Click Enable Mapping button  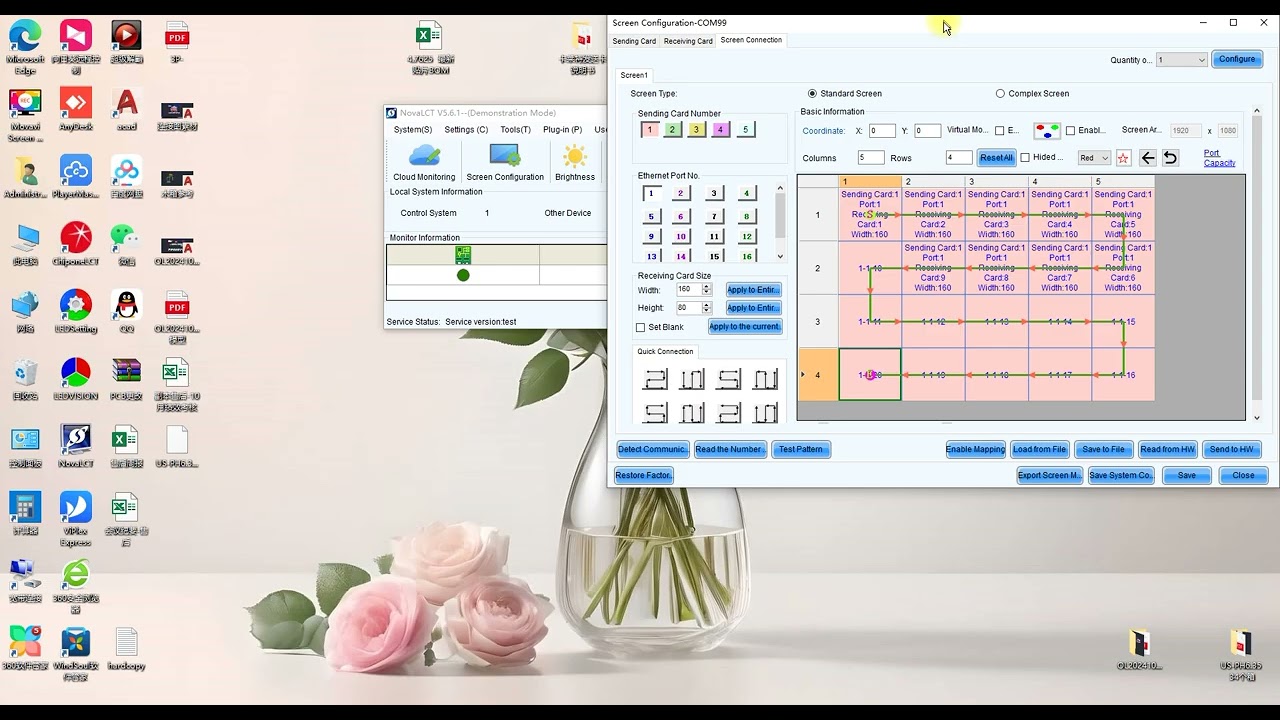975,449
